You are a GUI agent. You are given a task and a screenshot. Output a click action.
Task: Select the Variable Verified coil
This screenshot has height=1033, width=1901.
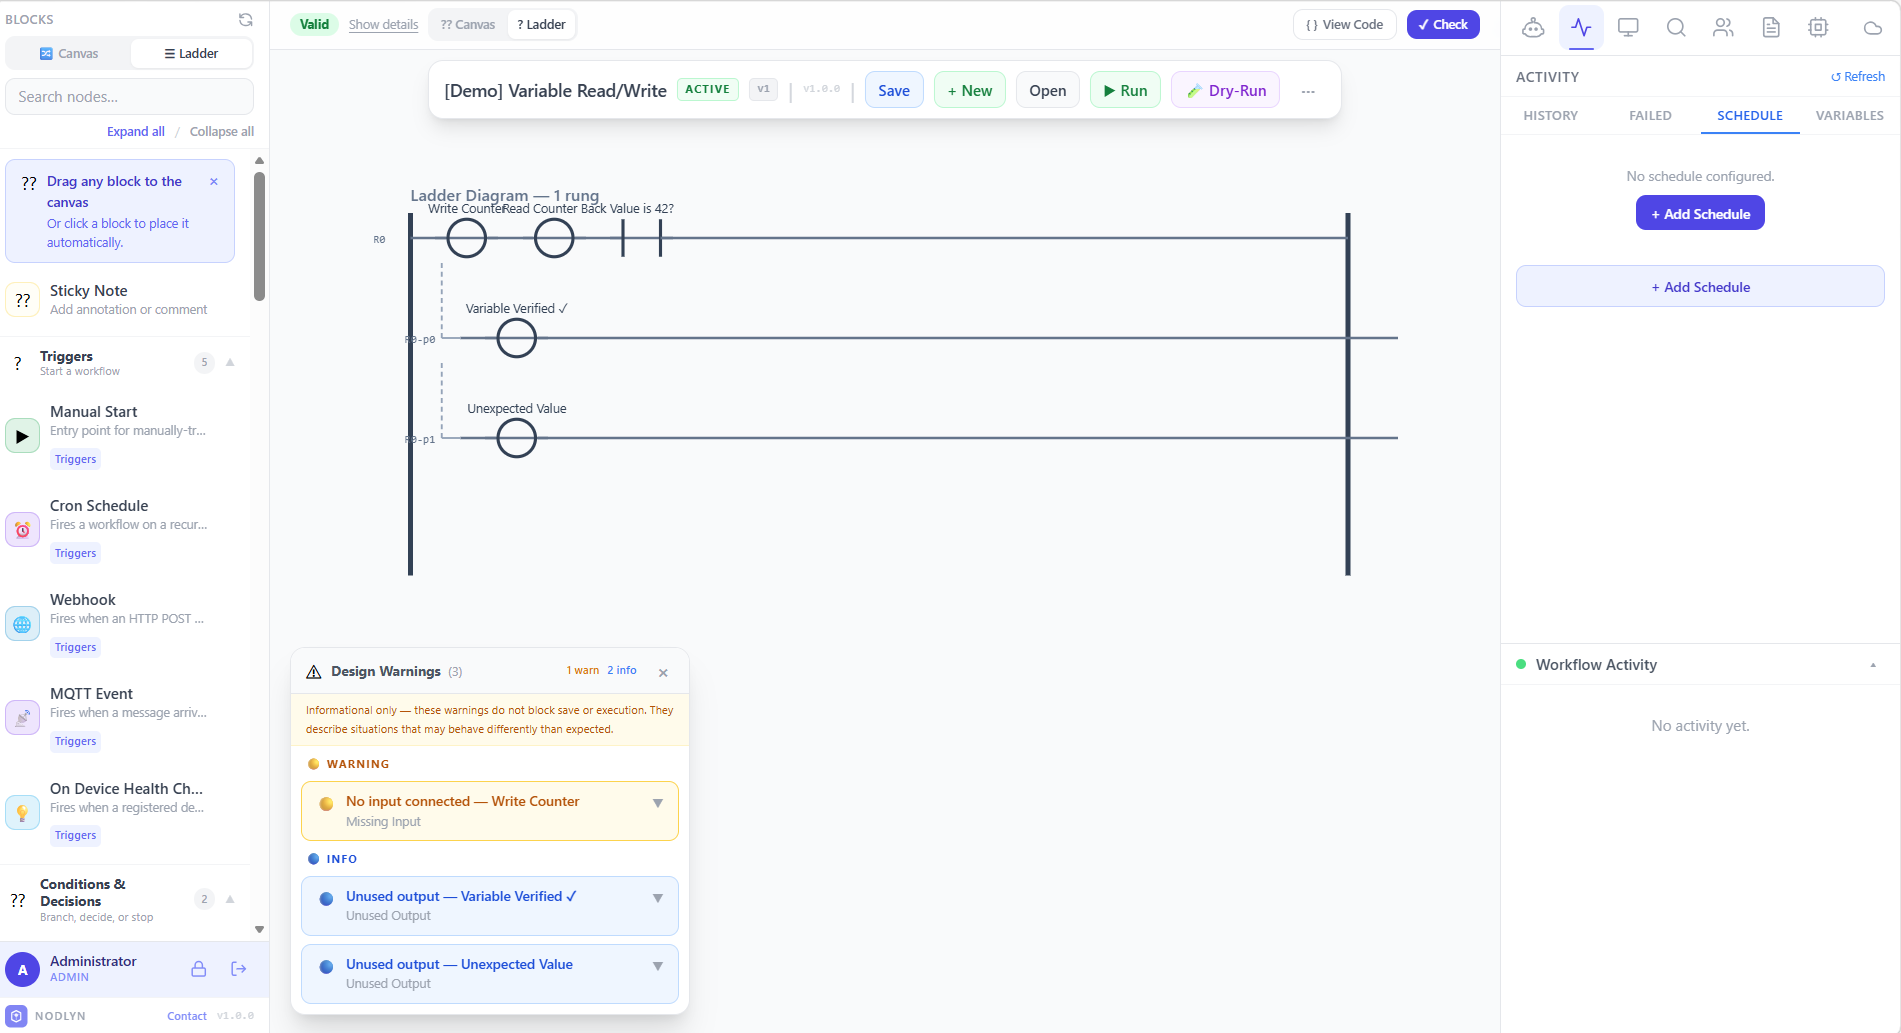pos(517,338)
